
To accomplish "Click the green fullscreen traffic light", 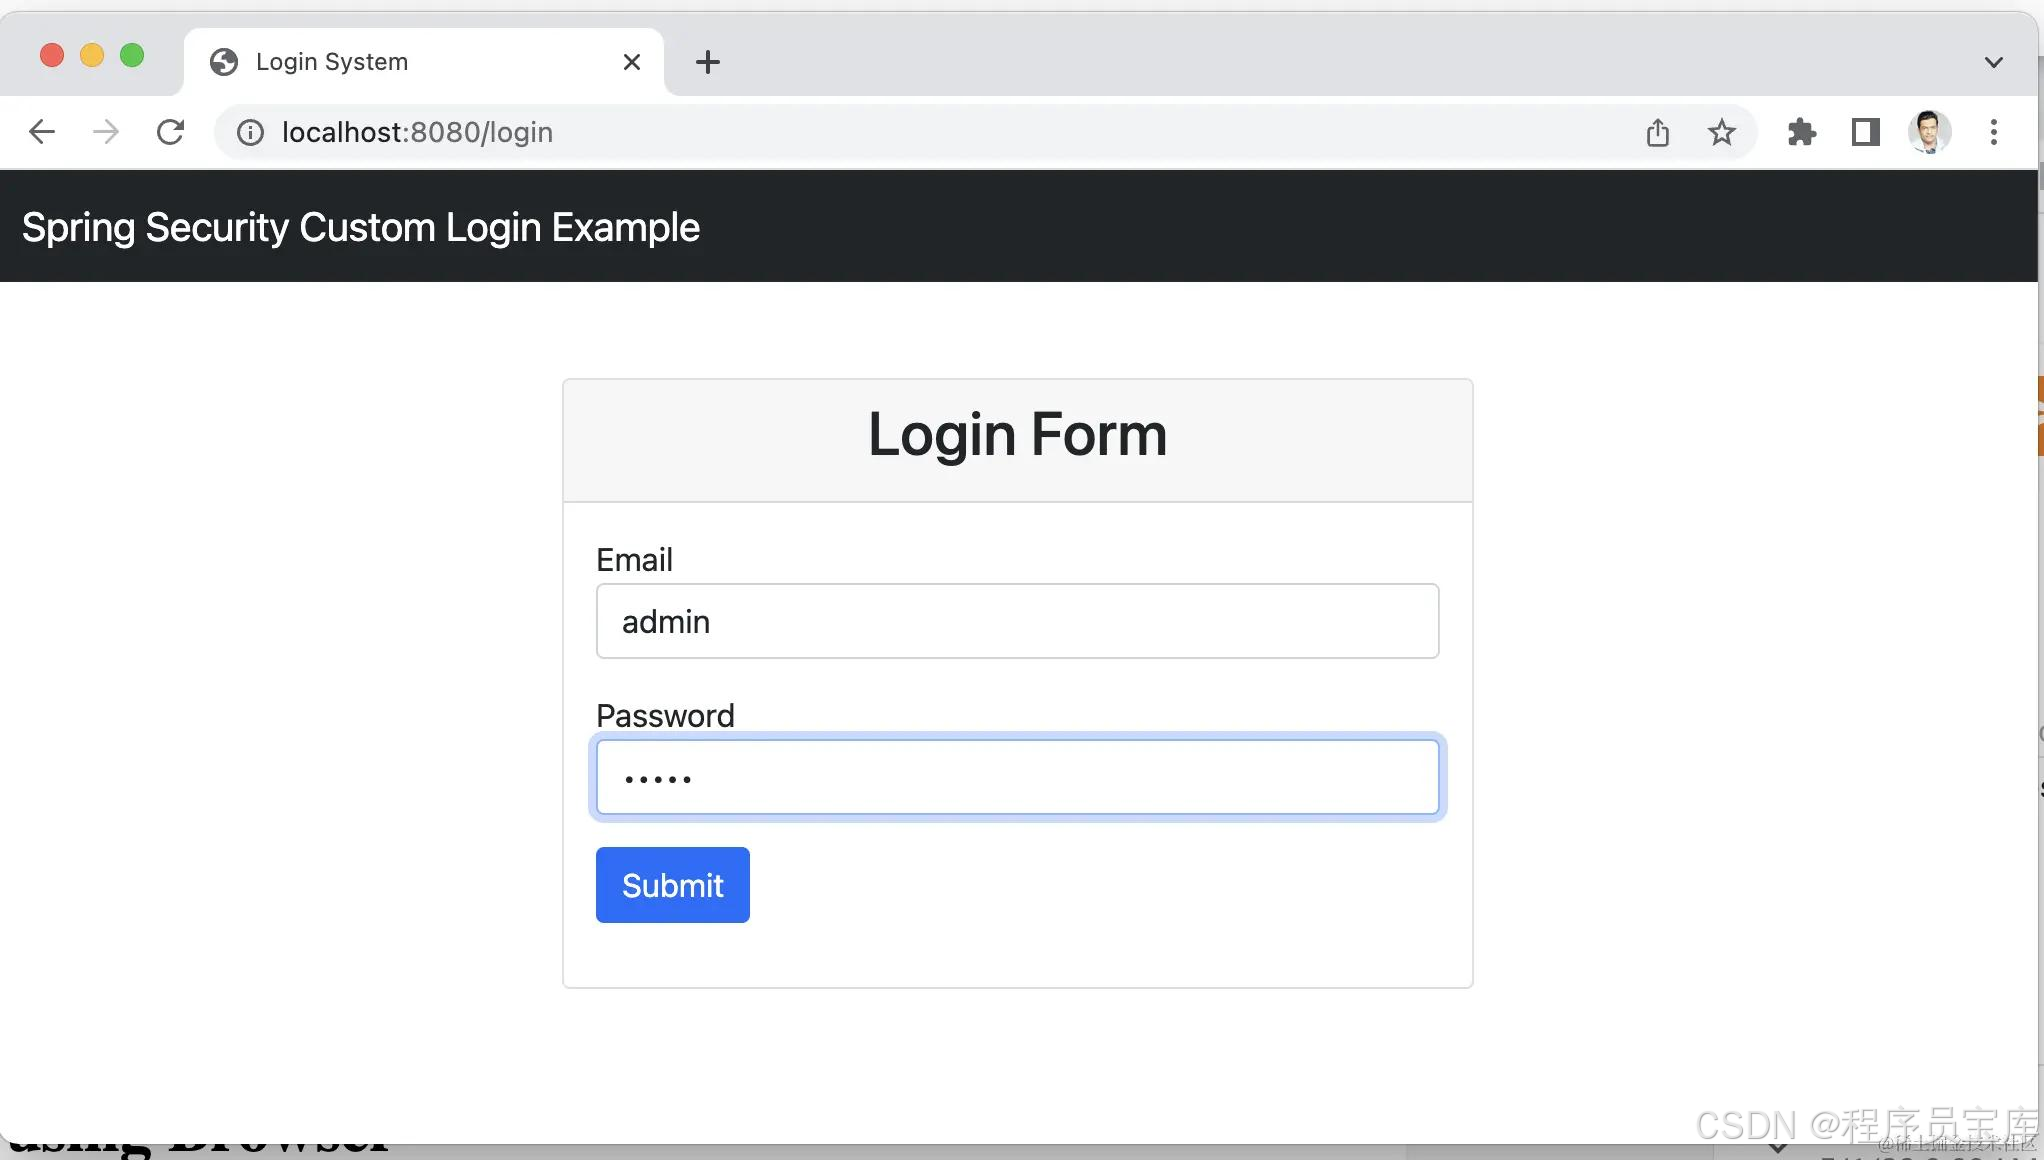I will point(132,55).
